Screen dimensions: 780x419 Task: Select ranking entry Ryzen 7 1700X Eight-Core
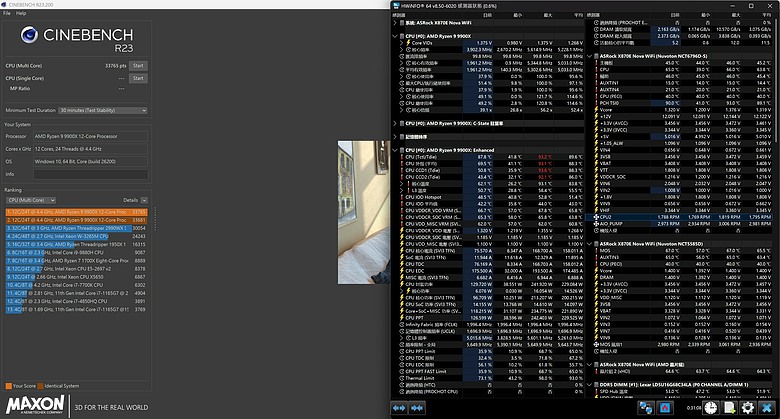(76, 261)
